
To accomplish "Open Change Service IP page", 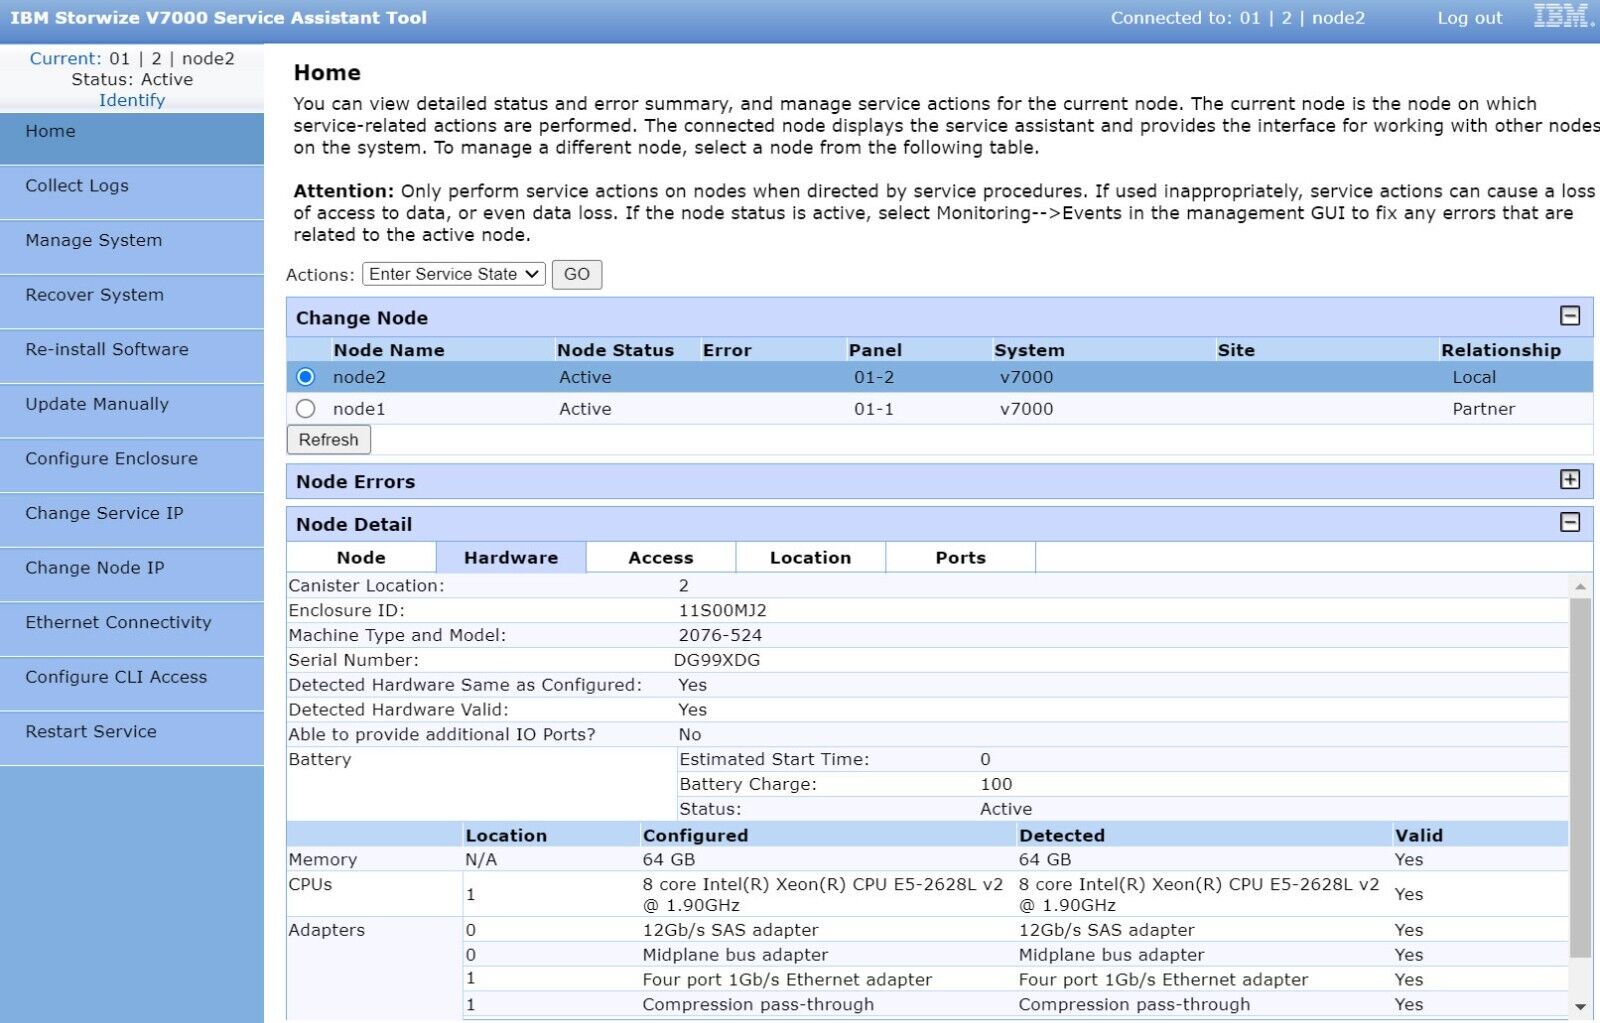I will click(x=132, y=521).
